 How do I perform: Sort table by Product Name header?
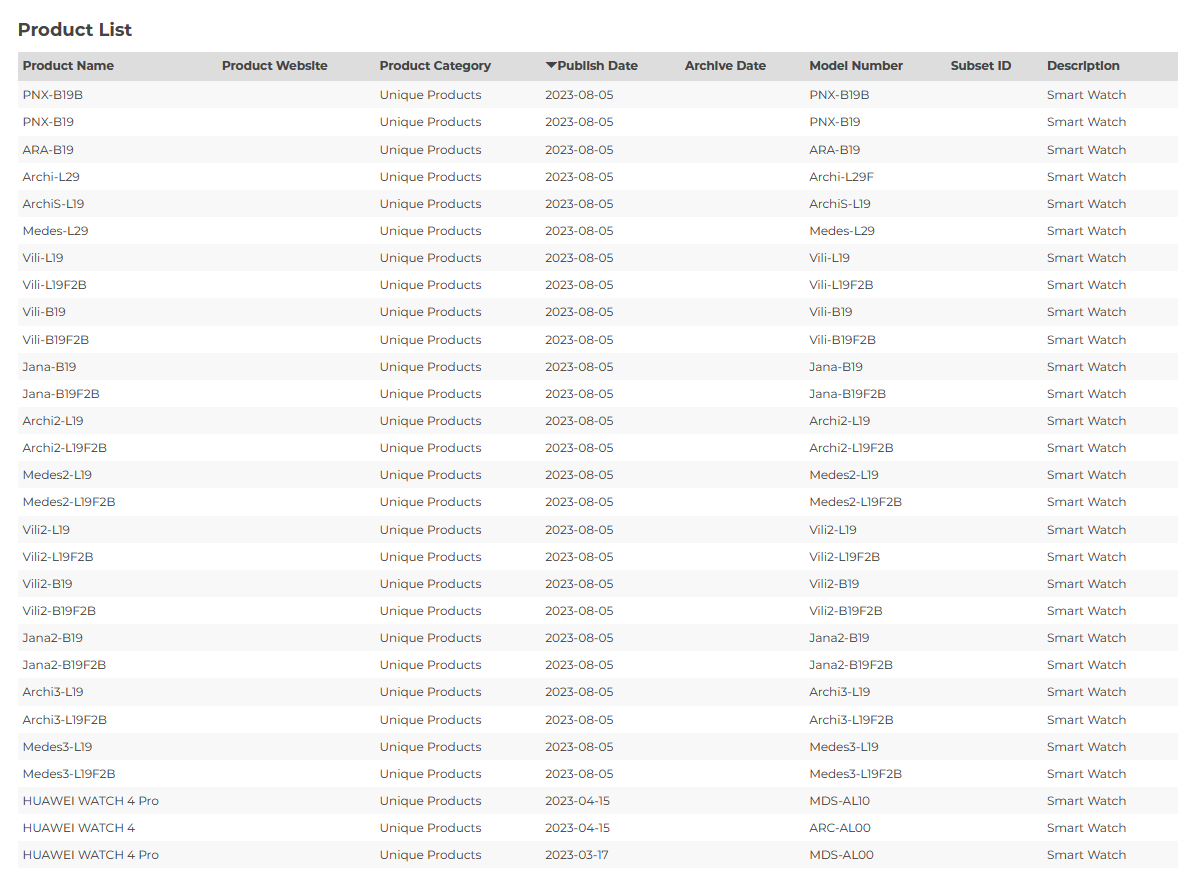pyautogui.click(x=68, y=66)
